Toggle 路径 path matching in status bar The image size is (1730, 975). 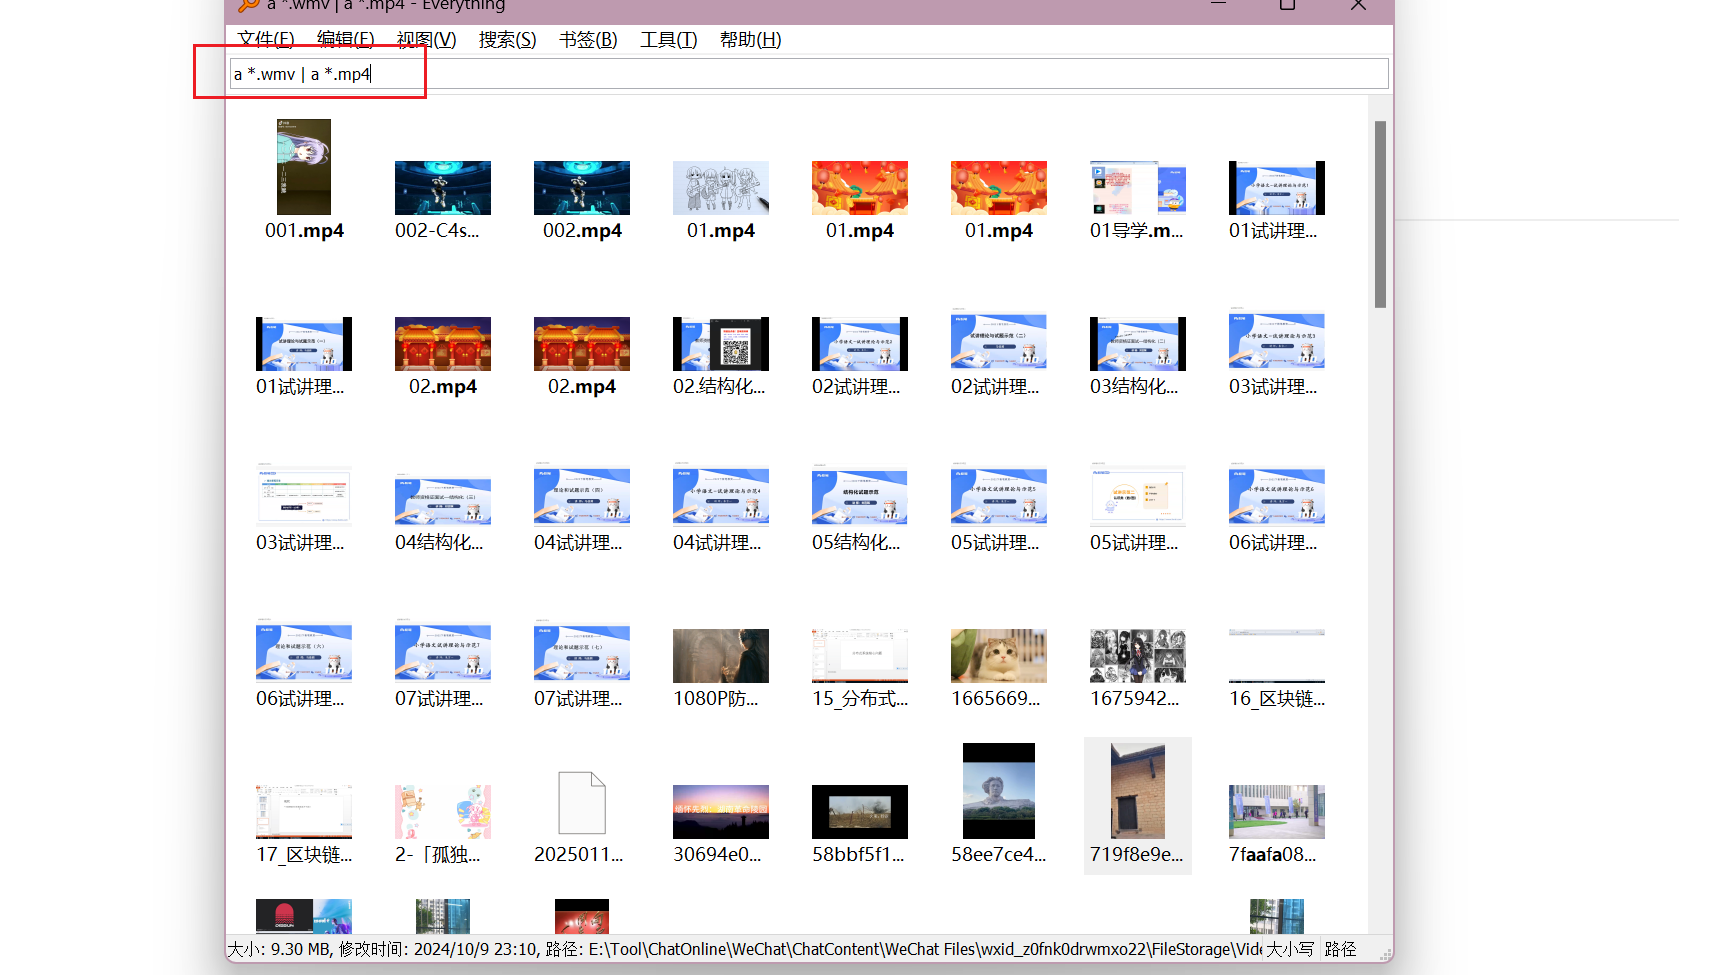pos(1340,949)
